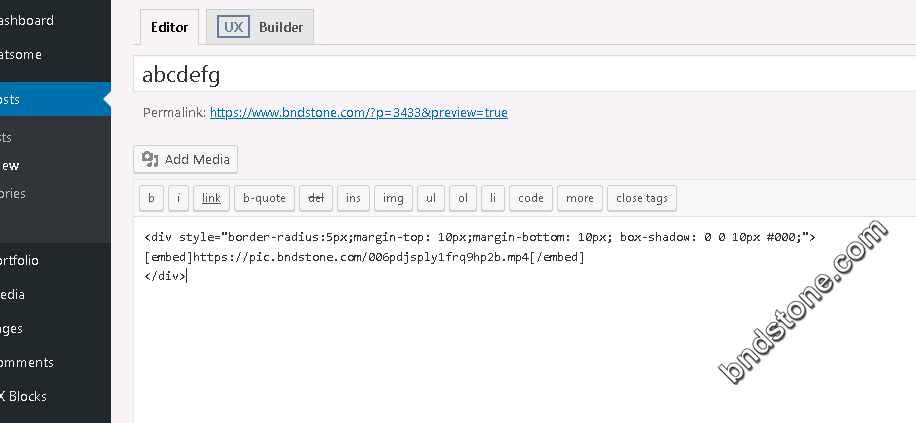Viewport: 916px width, 423px height.
Task: Open the Categories submenu item
Action: [x=13, y=193]
